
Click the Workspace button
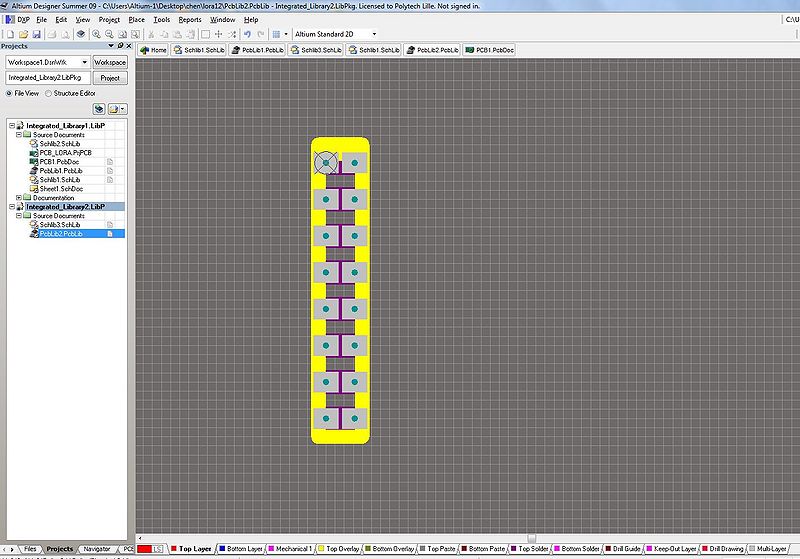pos(110,62)
